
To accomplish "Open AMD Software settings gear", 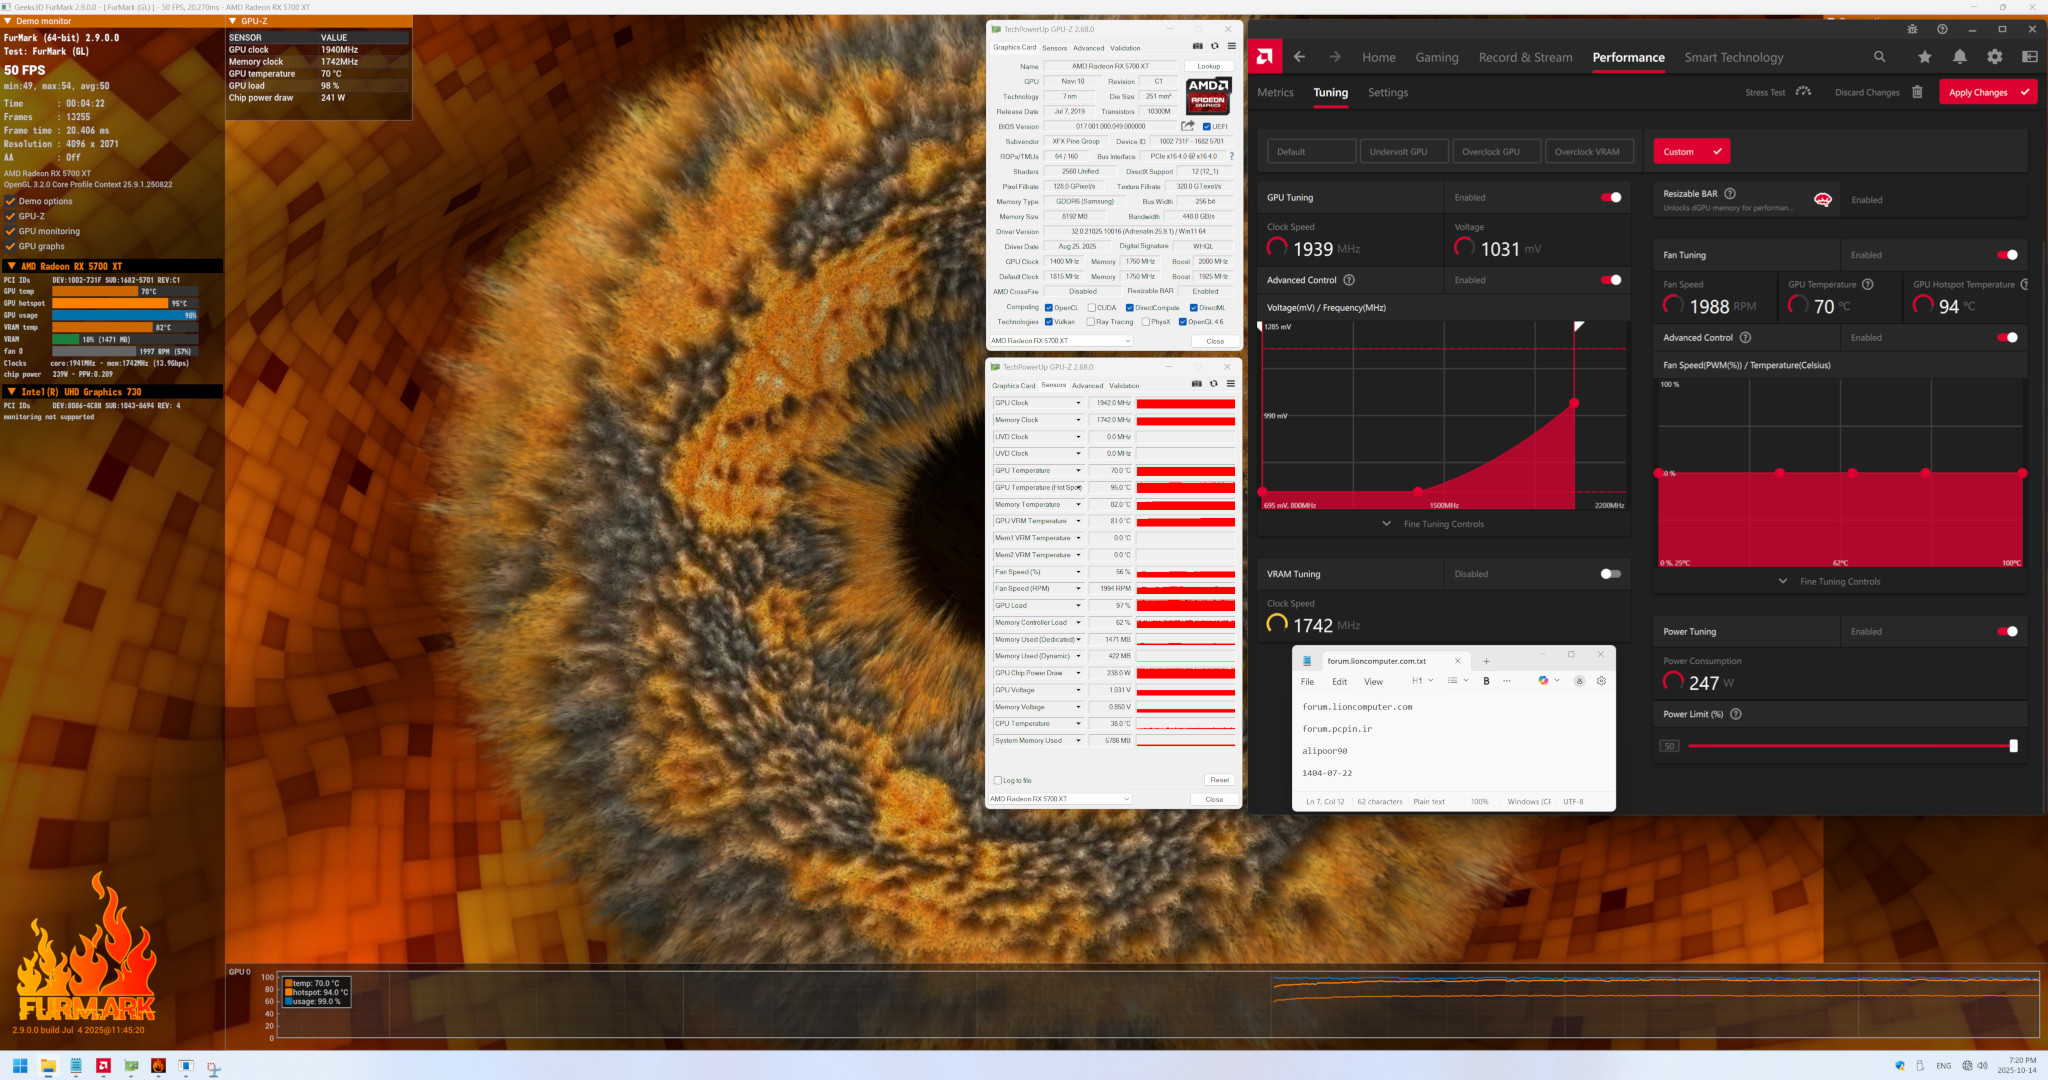I will point(1994,57).
